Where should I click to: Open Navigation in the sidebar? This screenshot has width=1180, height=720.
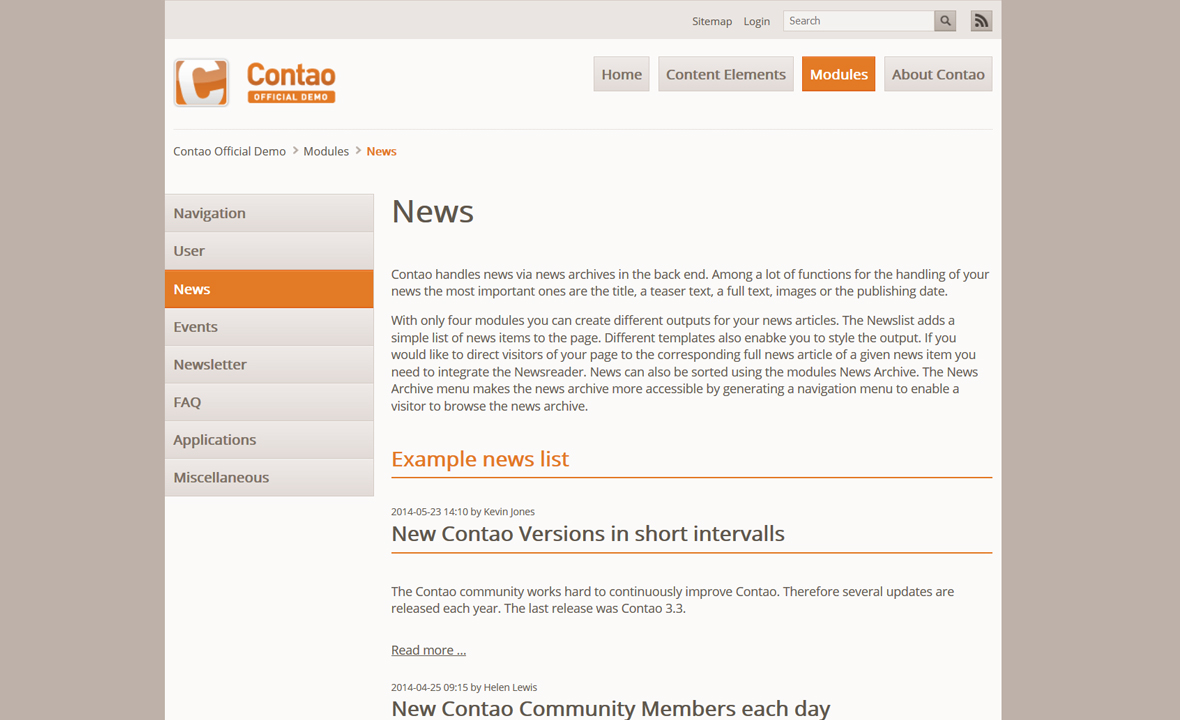pyautogui.click(x=269, y=213)
